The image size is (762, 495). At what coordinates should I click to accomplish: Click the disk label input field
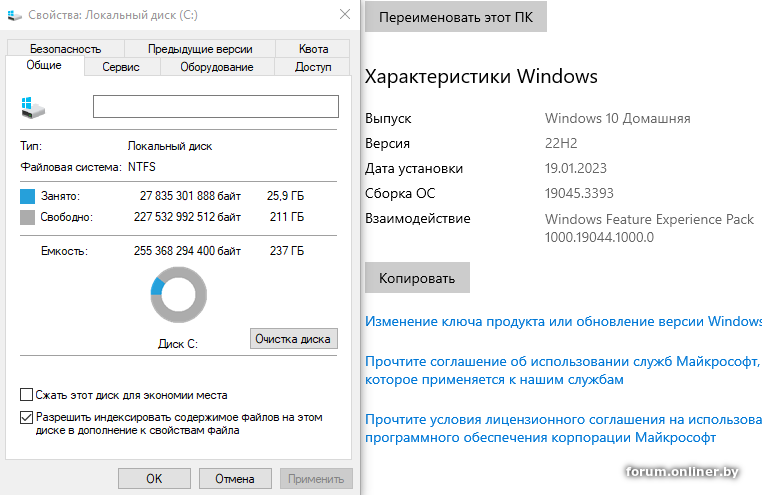pyautogui.click(x=216, y=106)
